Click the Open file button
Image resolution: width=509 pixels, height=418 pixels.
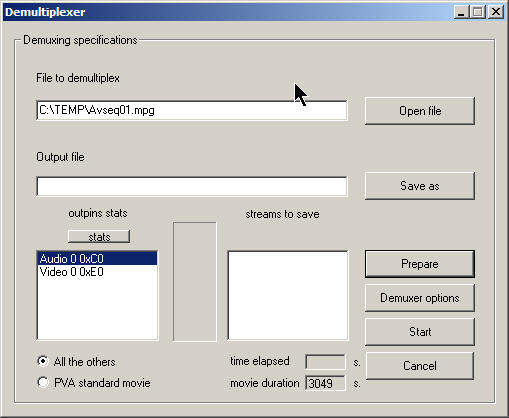420,111
